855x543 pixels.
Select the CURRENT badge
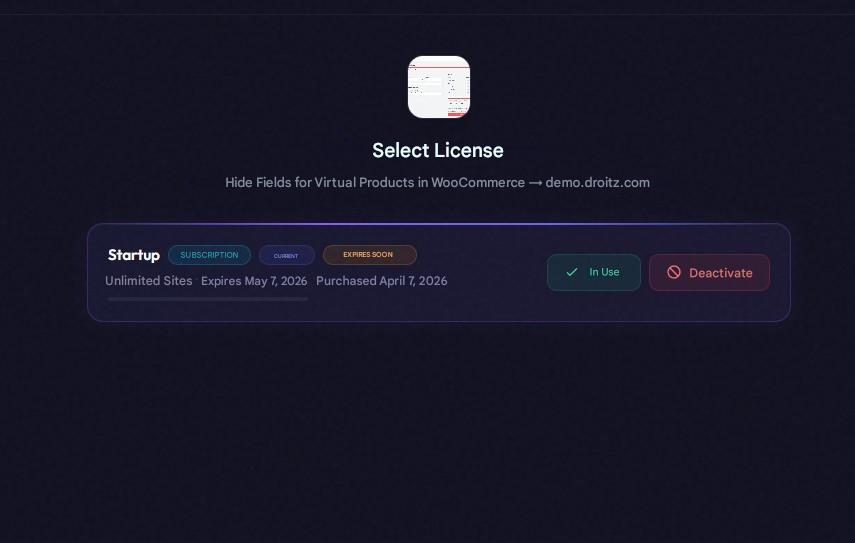tap(286, 255)
